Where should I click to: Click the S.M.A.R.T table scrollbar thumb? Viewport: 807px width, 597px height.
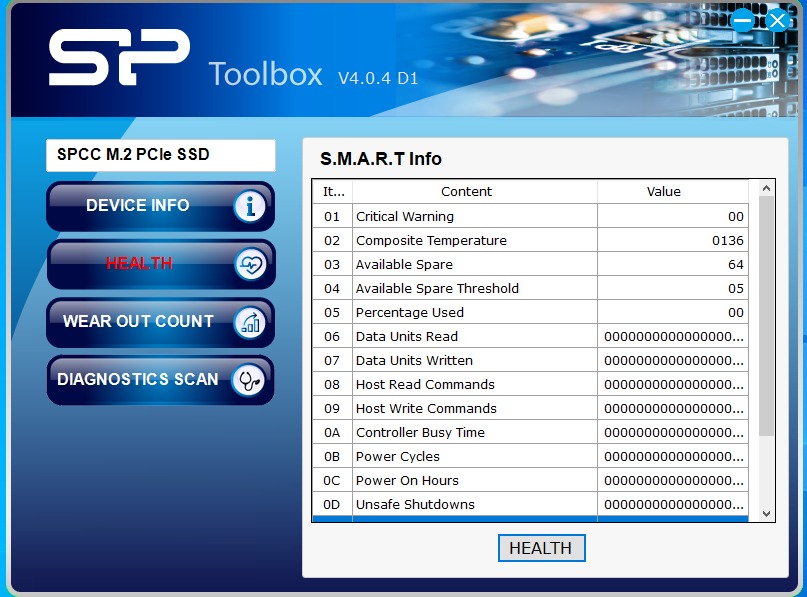click(x=766, y=316)
